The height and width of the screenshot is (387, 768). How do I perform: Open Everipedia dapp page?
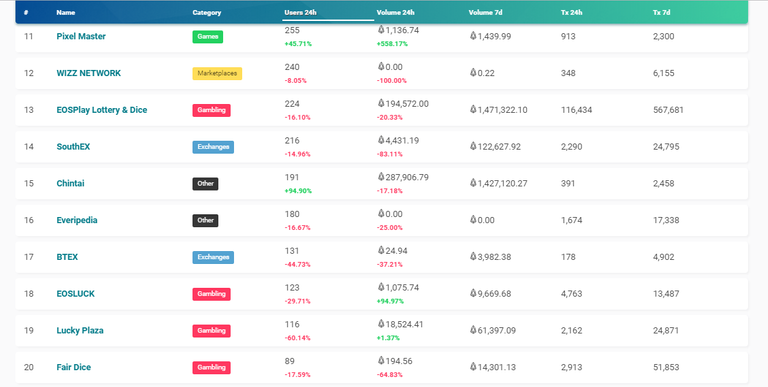point(77,220)
